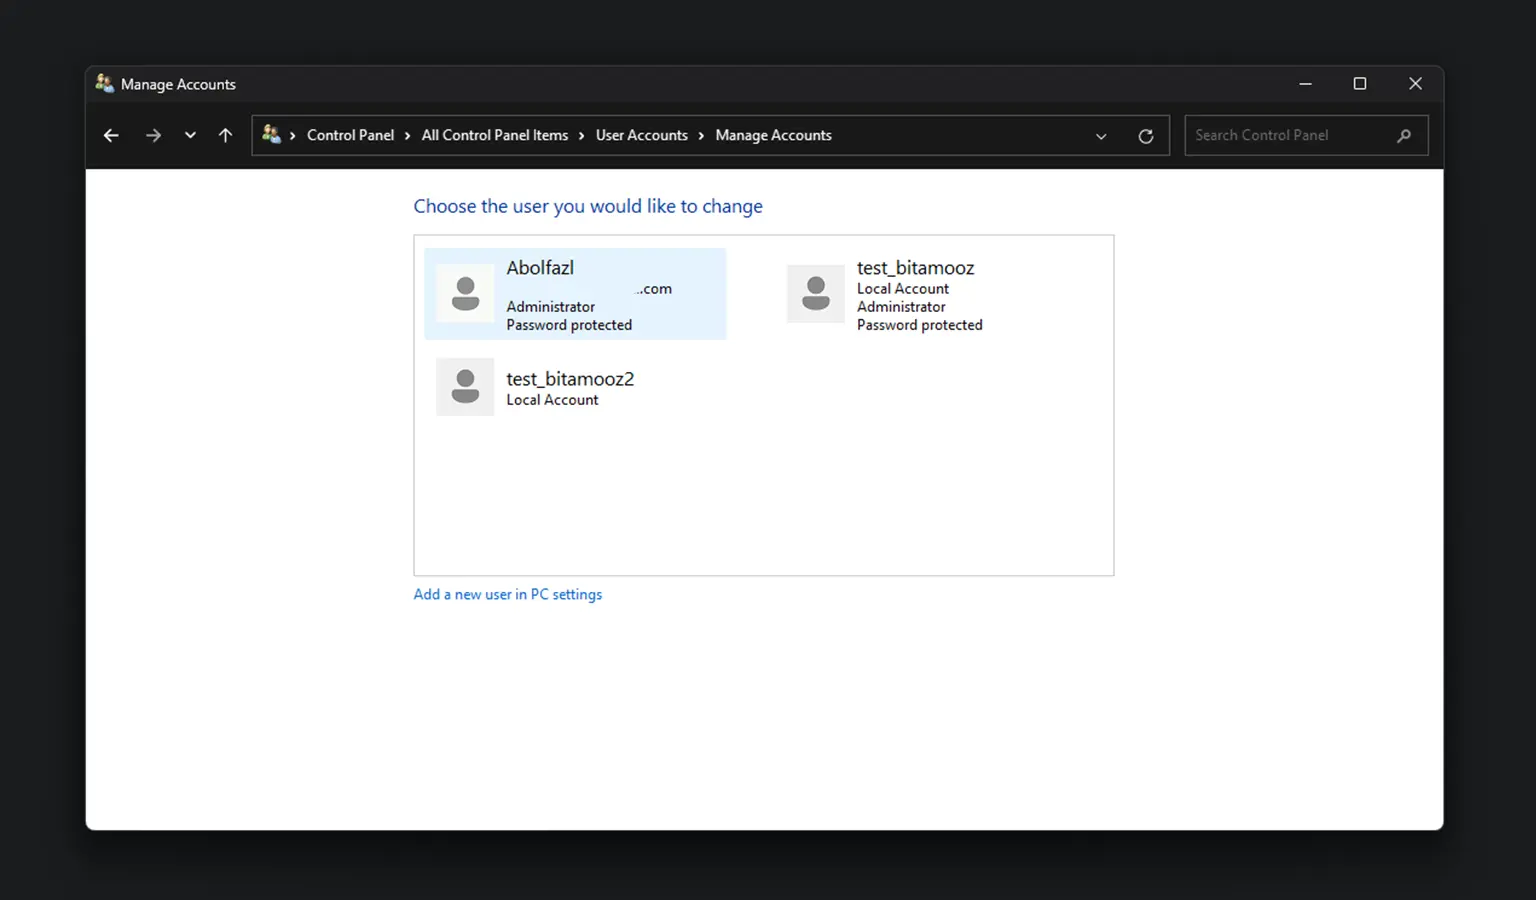Select the Abolfazl administrator account
The image size is (1536, 900).
point(575,294)
